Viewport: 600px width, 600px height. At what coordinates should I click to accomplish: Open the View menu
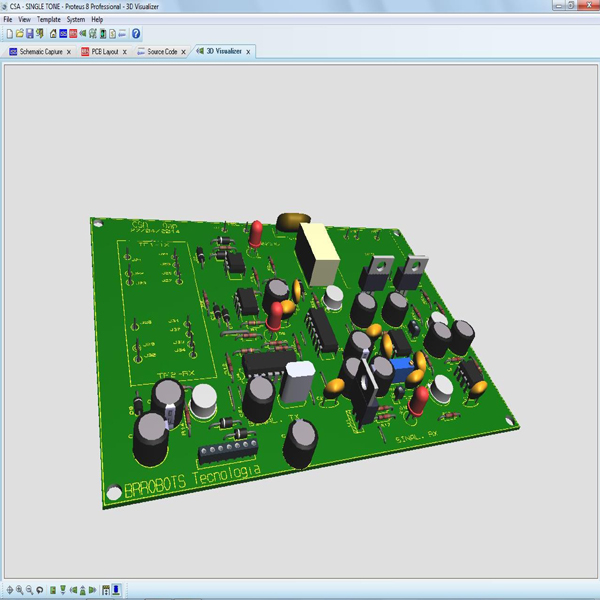[x=25, y=19]
